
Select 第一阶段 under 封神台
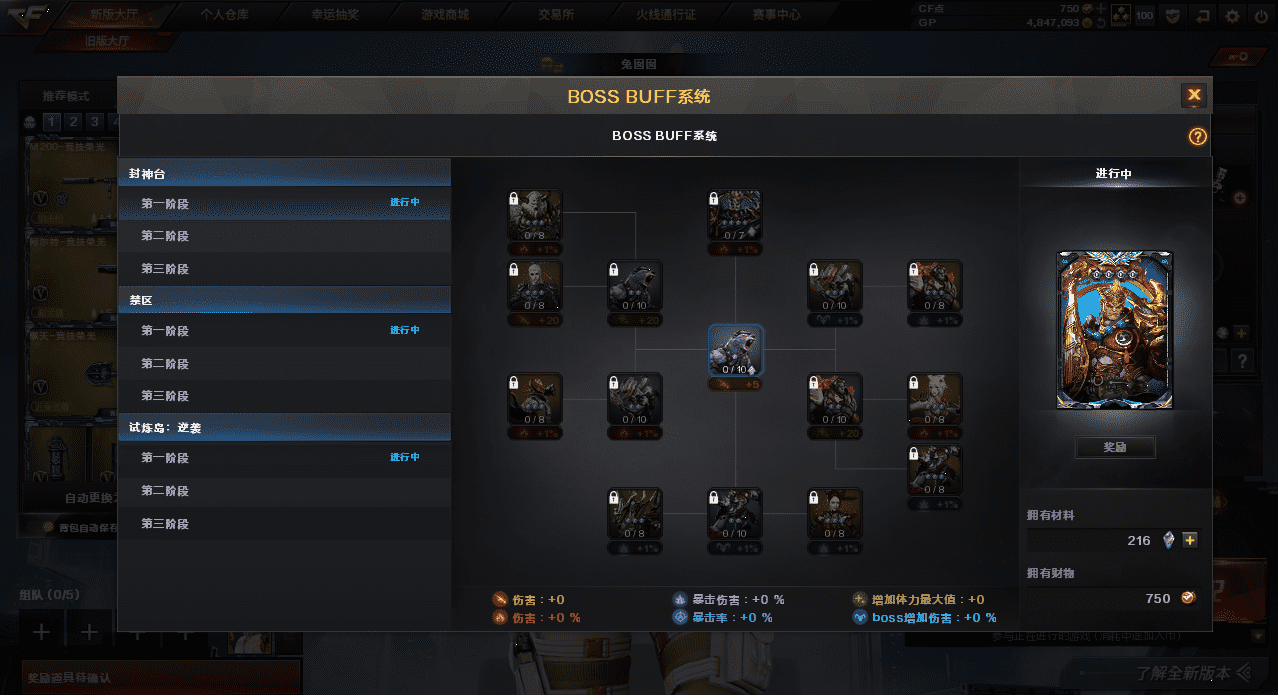(284, 203)
